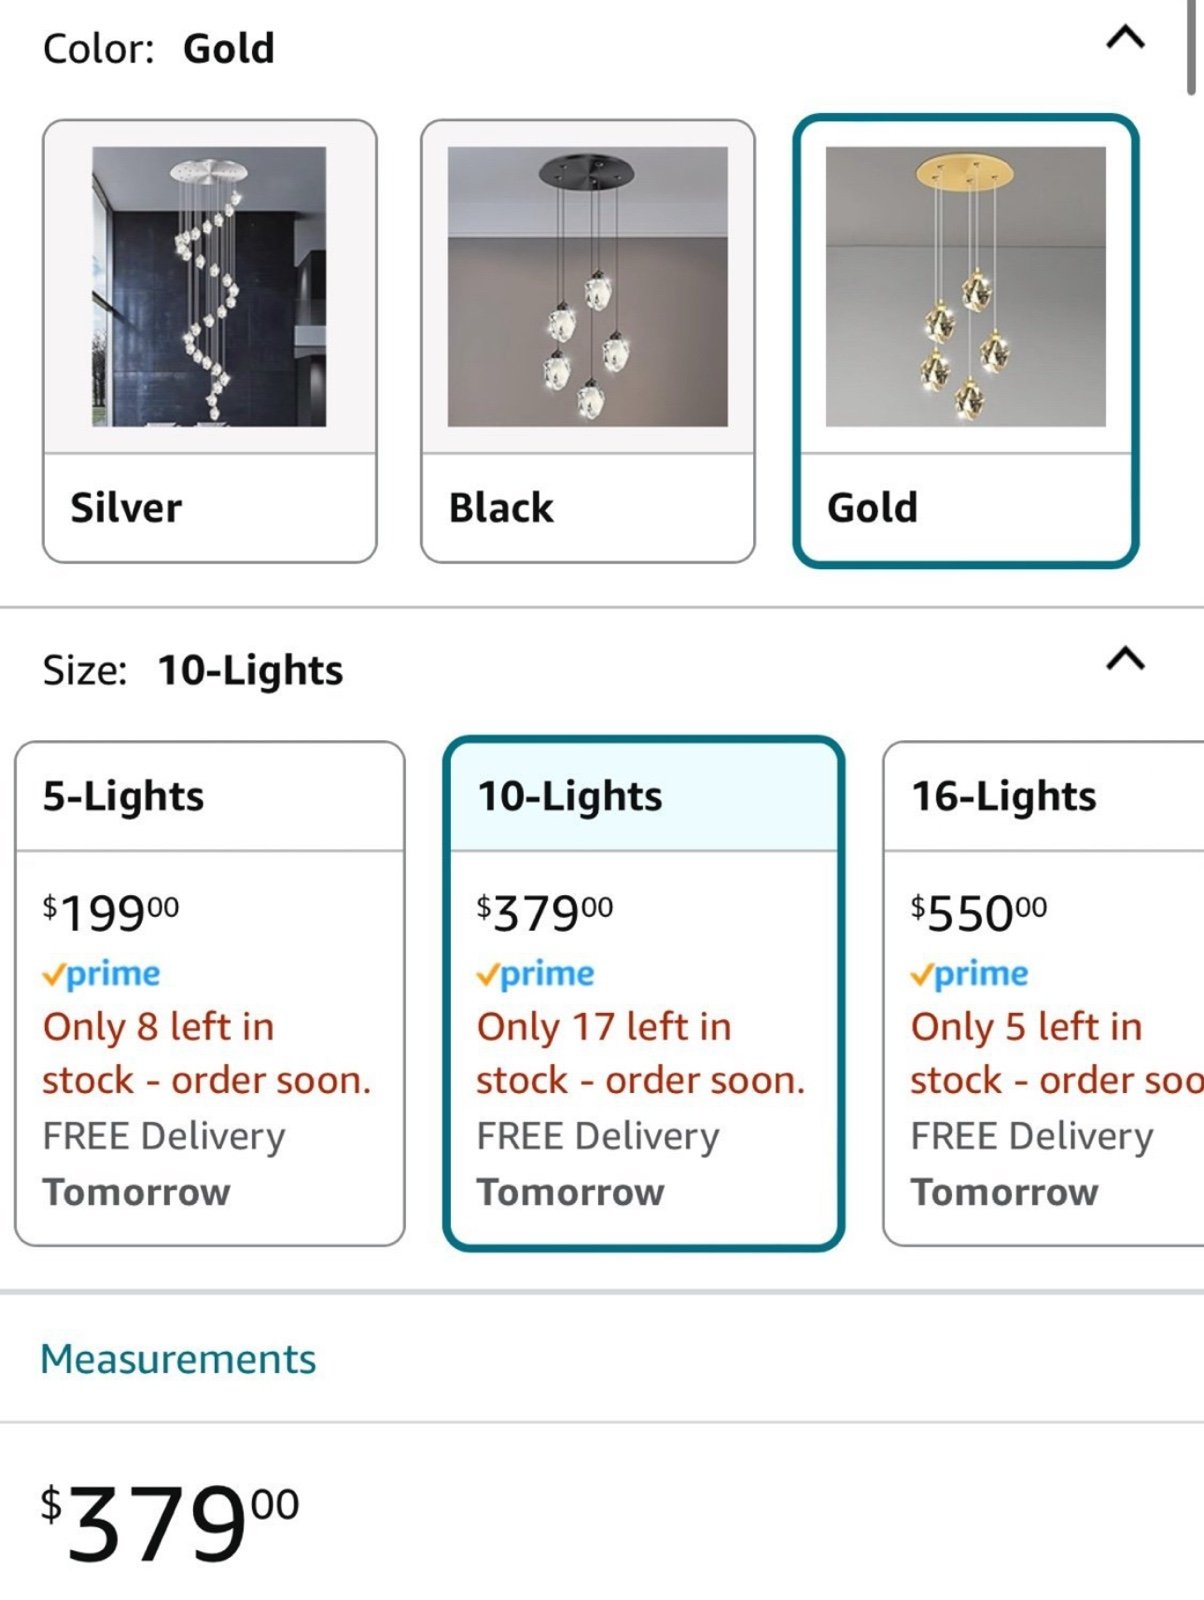This screenshot has width=1204, height=1600.
Task: Click the $199.00 price in 5-Lights card
Action: [111, 912]
